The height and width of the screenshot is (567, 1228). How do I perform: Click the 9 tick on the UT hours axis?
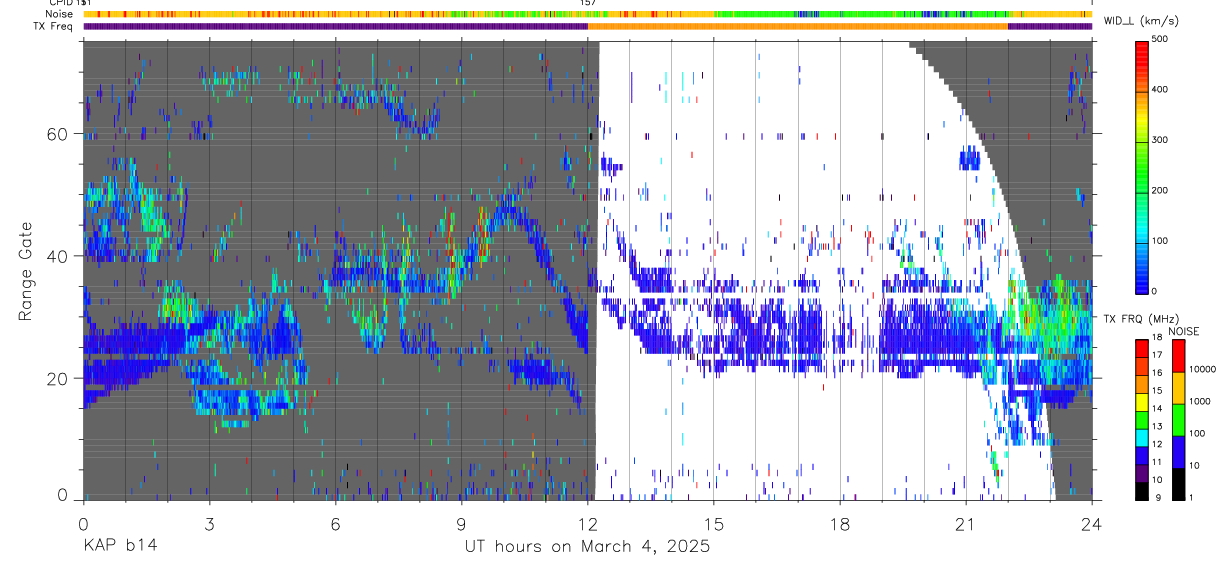[x=461, y=523]
